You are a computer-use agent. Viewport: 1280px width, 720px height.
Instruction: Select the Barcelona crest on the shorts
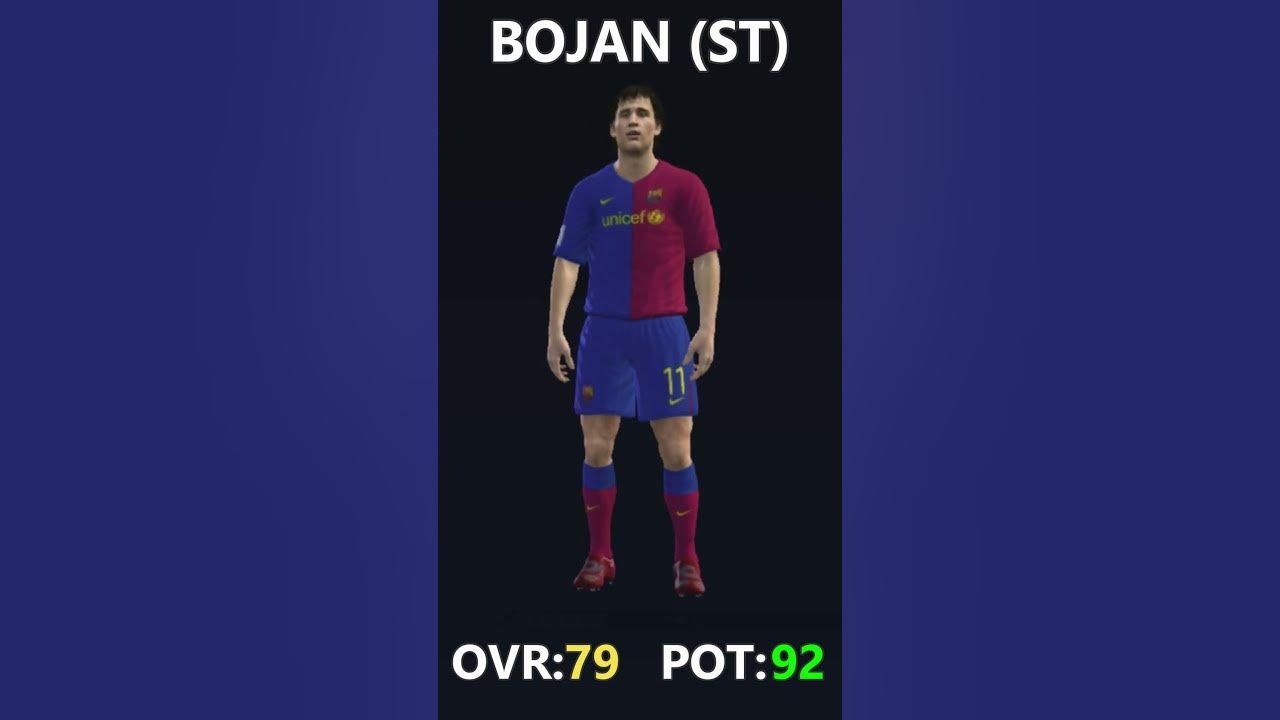[x=586, y=392]
